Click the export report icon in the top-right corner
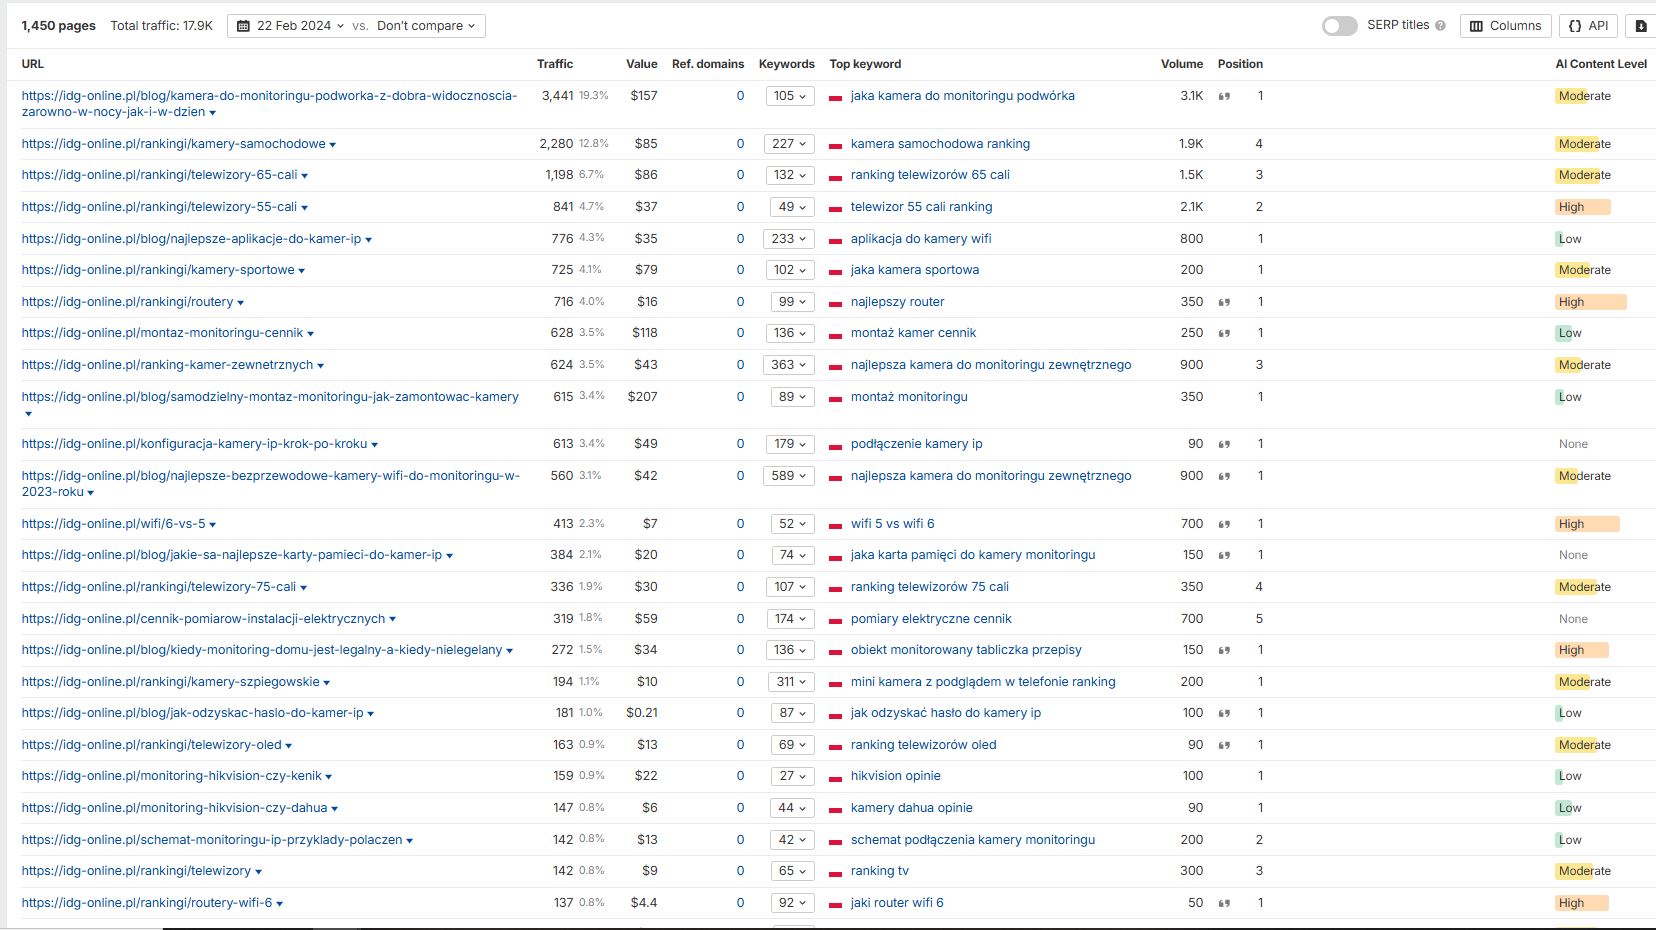The width and height of the screenshot is (1656, 930). pos(1641,25)
